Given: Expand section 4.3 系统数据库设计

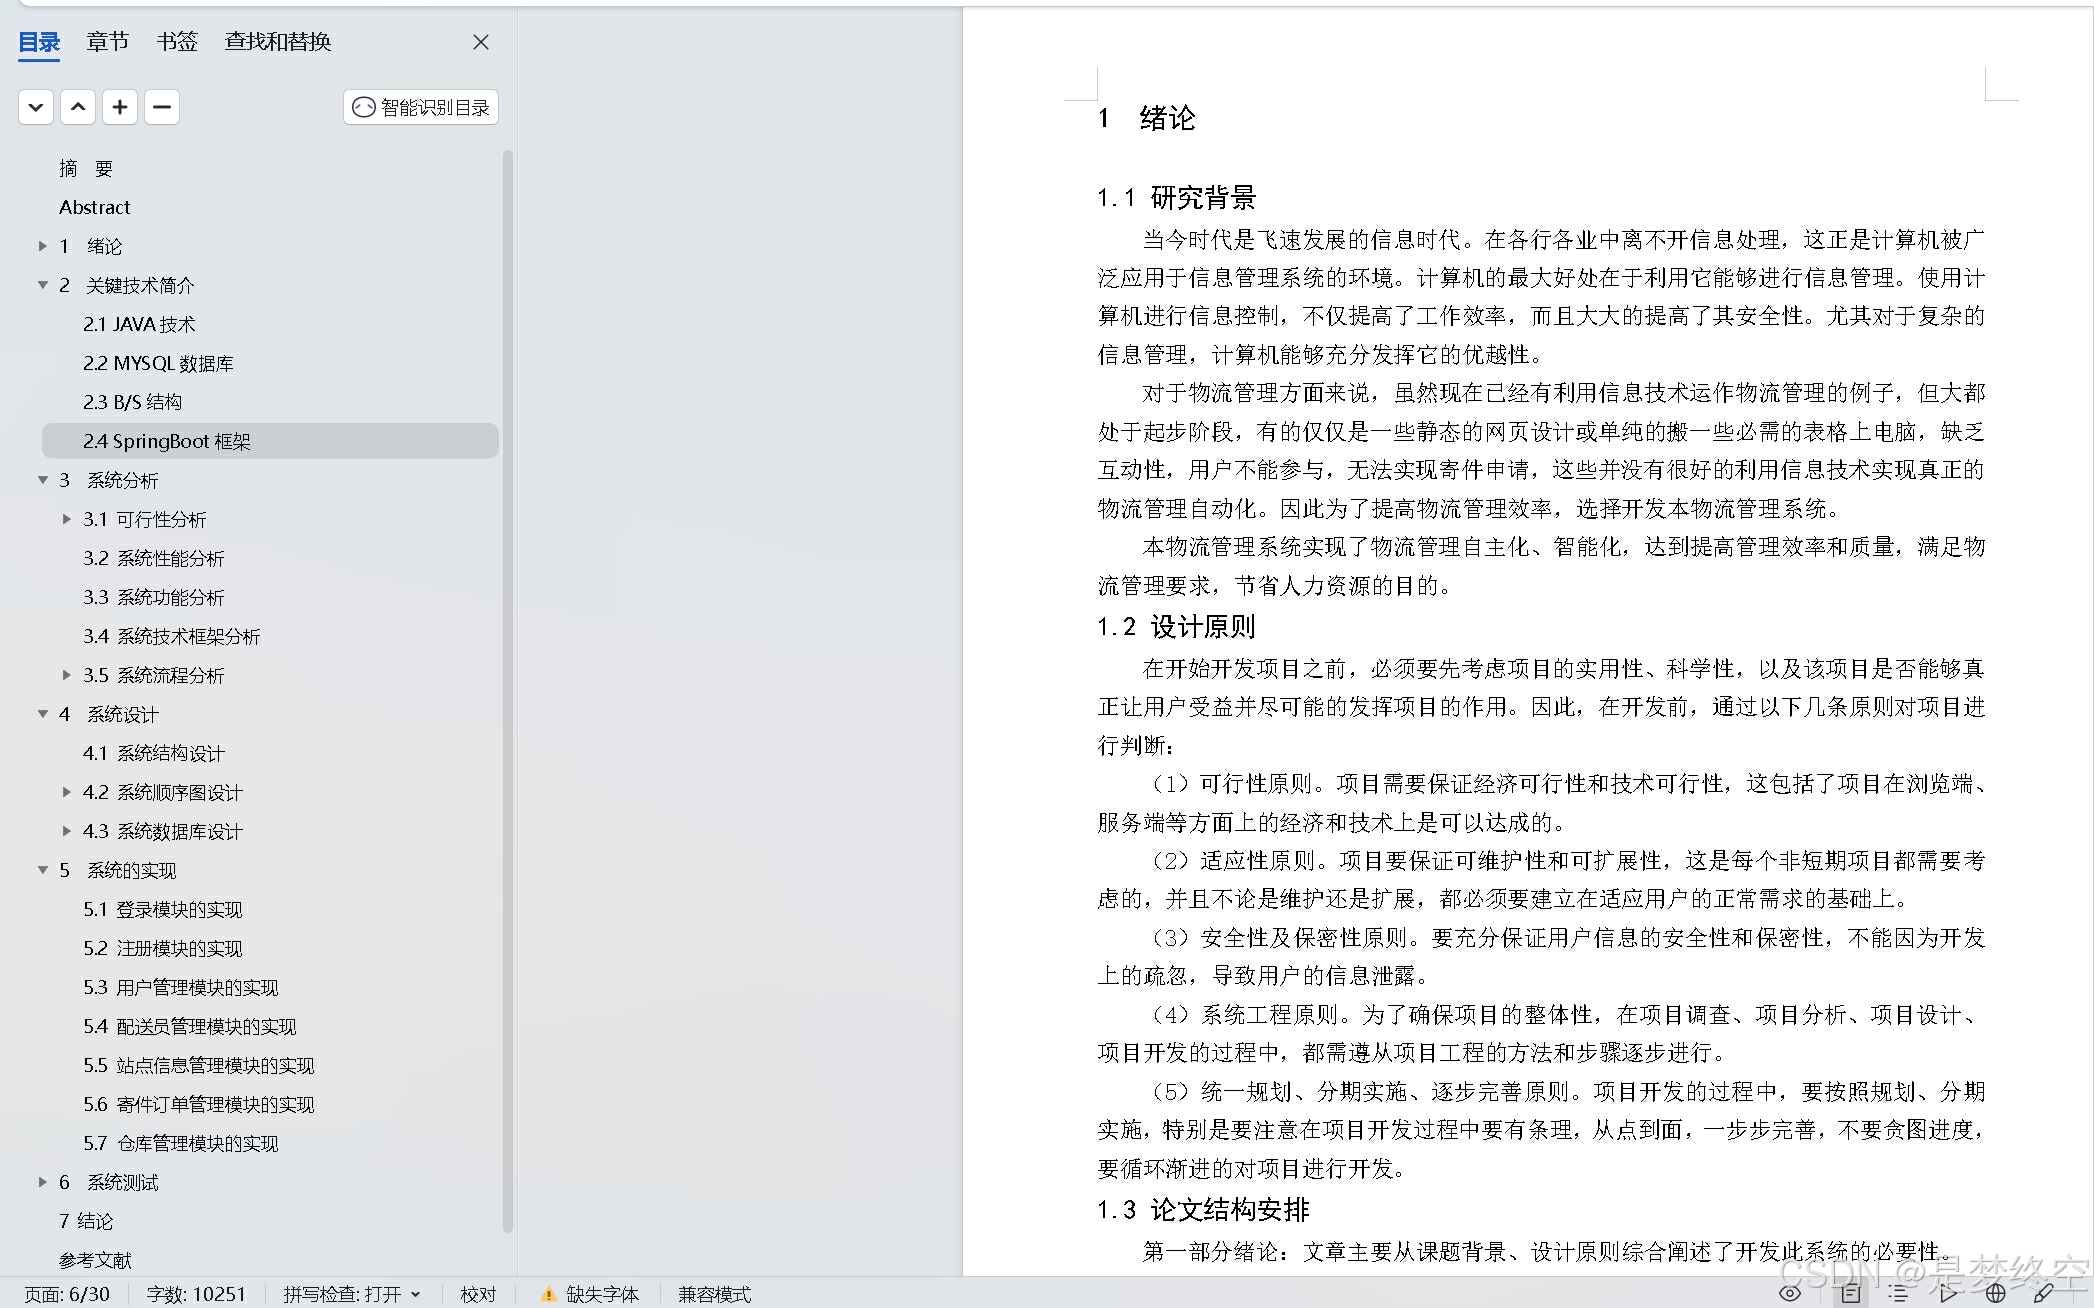Looking at the screenshot, I should (67, 831).
